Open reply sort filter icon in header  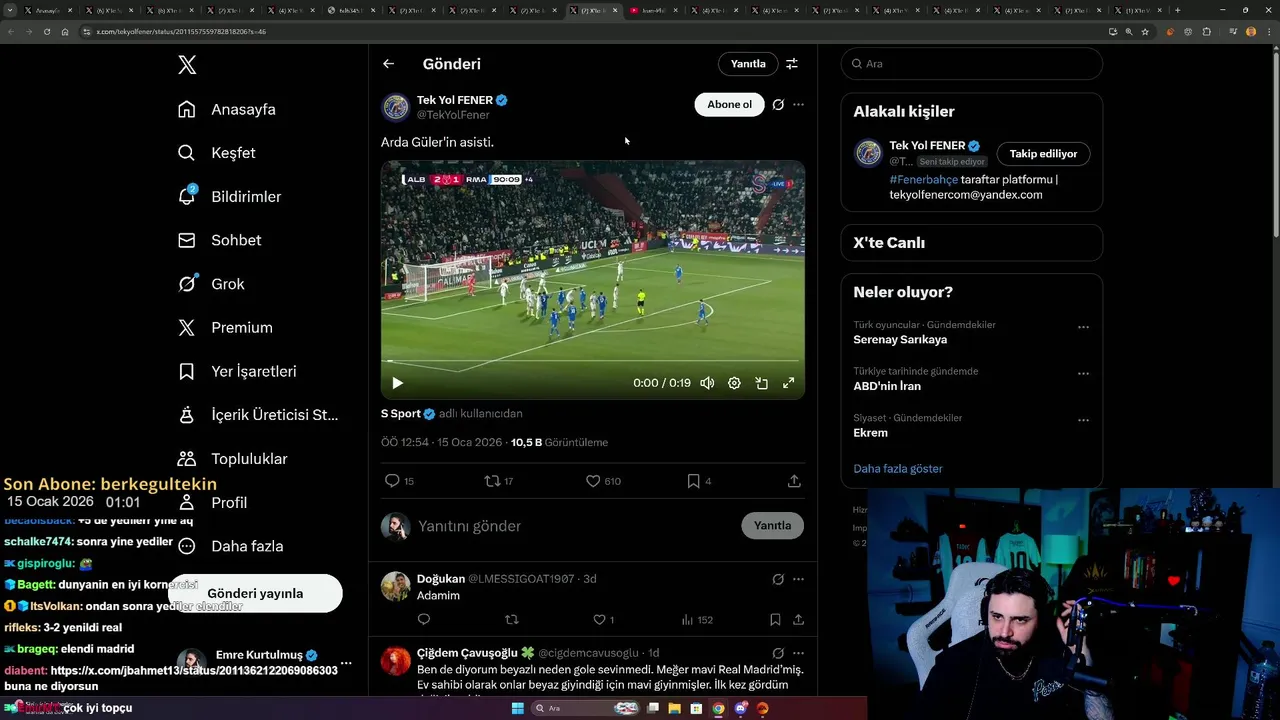(x=792, y=64)
